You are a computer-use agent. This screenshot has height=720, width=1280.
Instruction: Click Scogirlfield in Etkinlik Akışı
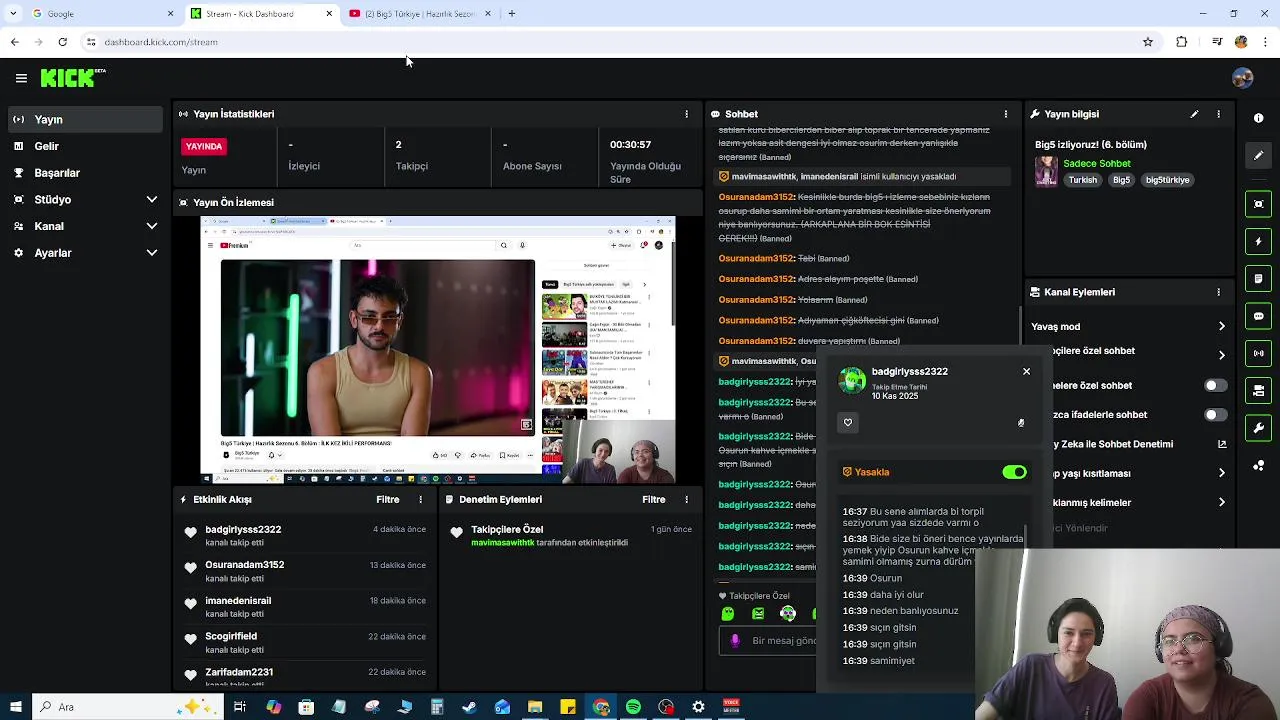(x=231, y=636)
